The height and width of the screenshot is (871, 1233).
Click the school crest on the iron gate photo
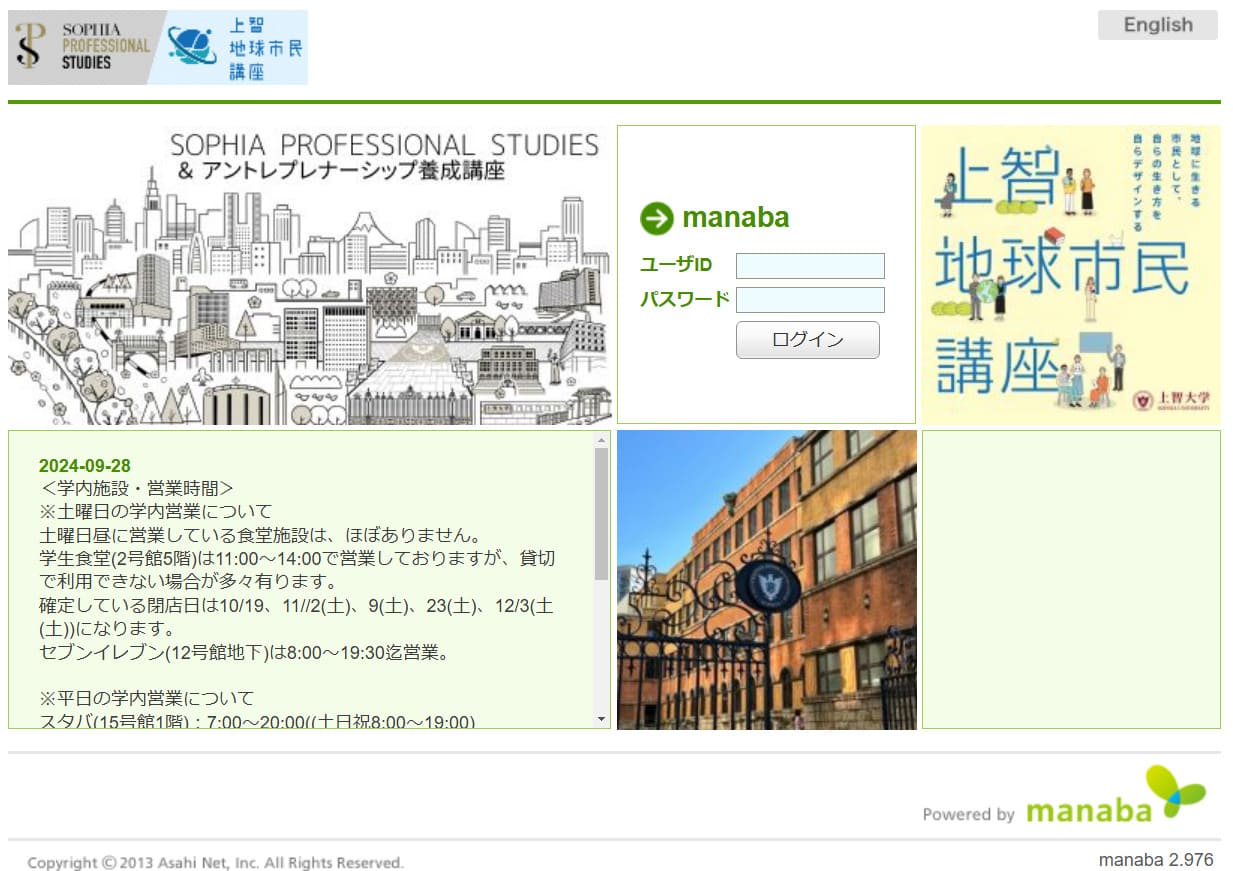[x=767, y=586]
